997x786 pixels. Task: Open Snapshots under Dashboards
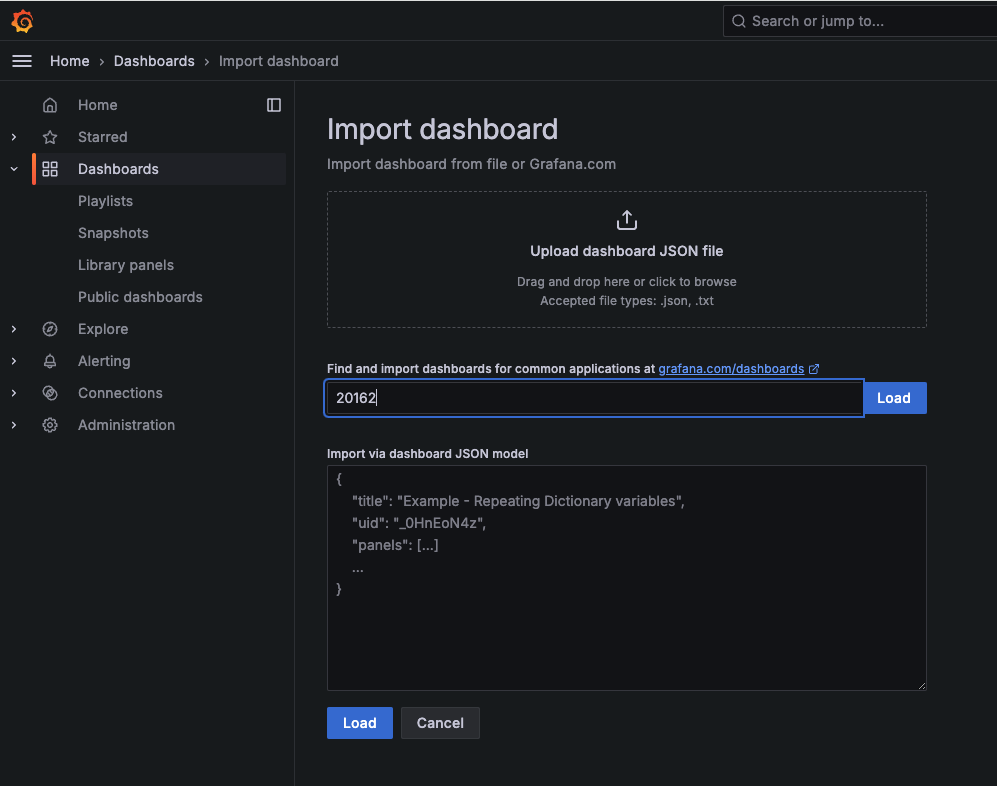pos(113,233)
